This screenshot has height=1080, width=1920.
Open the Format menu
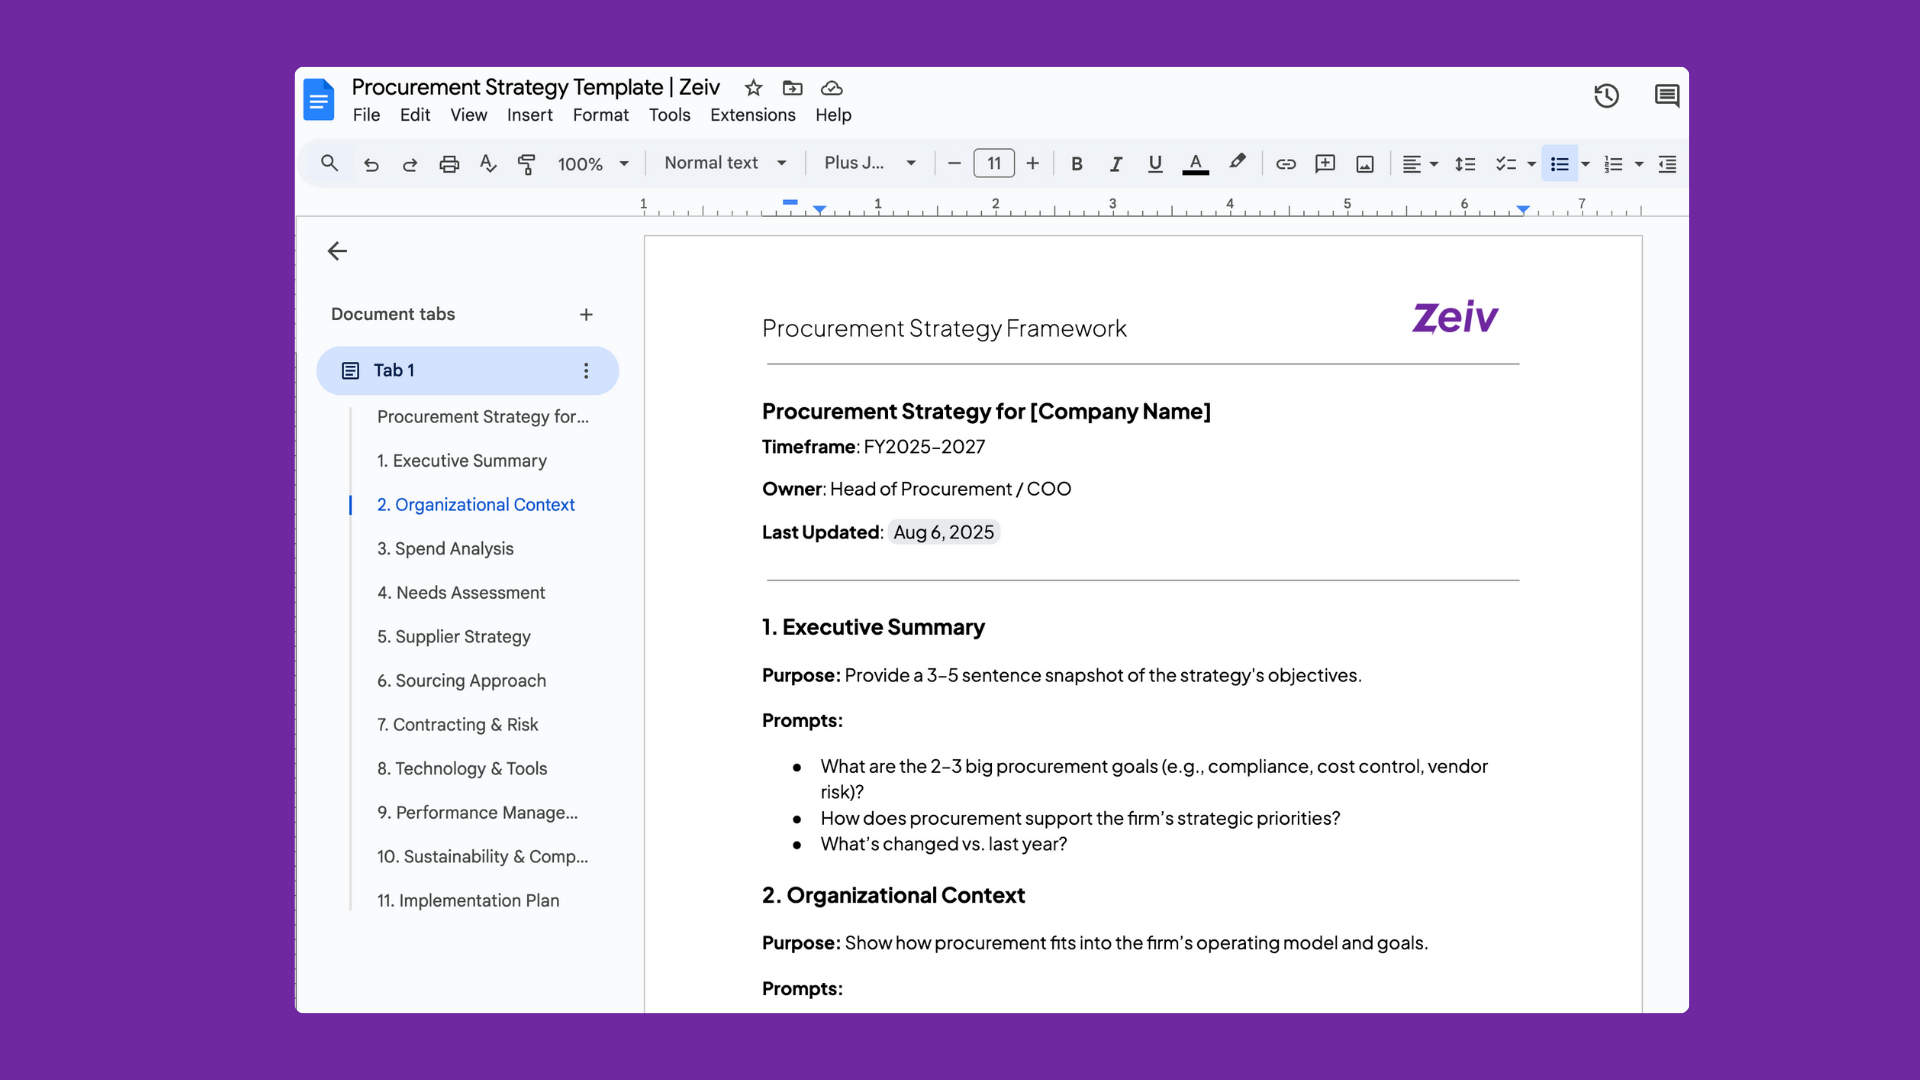600,115
